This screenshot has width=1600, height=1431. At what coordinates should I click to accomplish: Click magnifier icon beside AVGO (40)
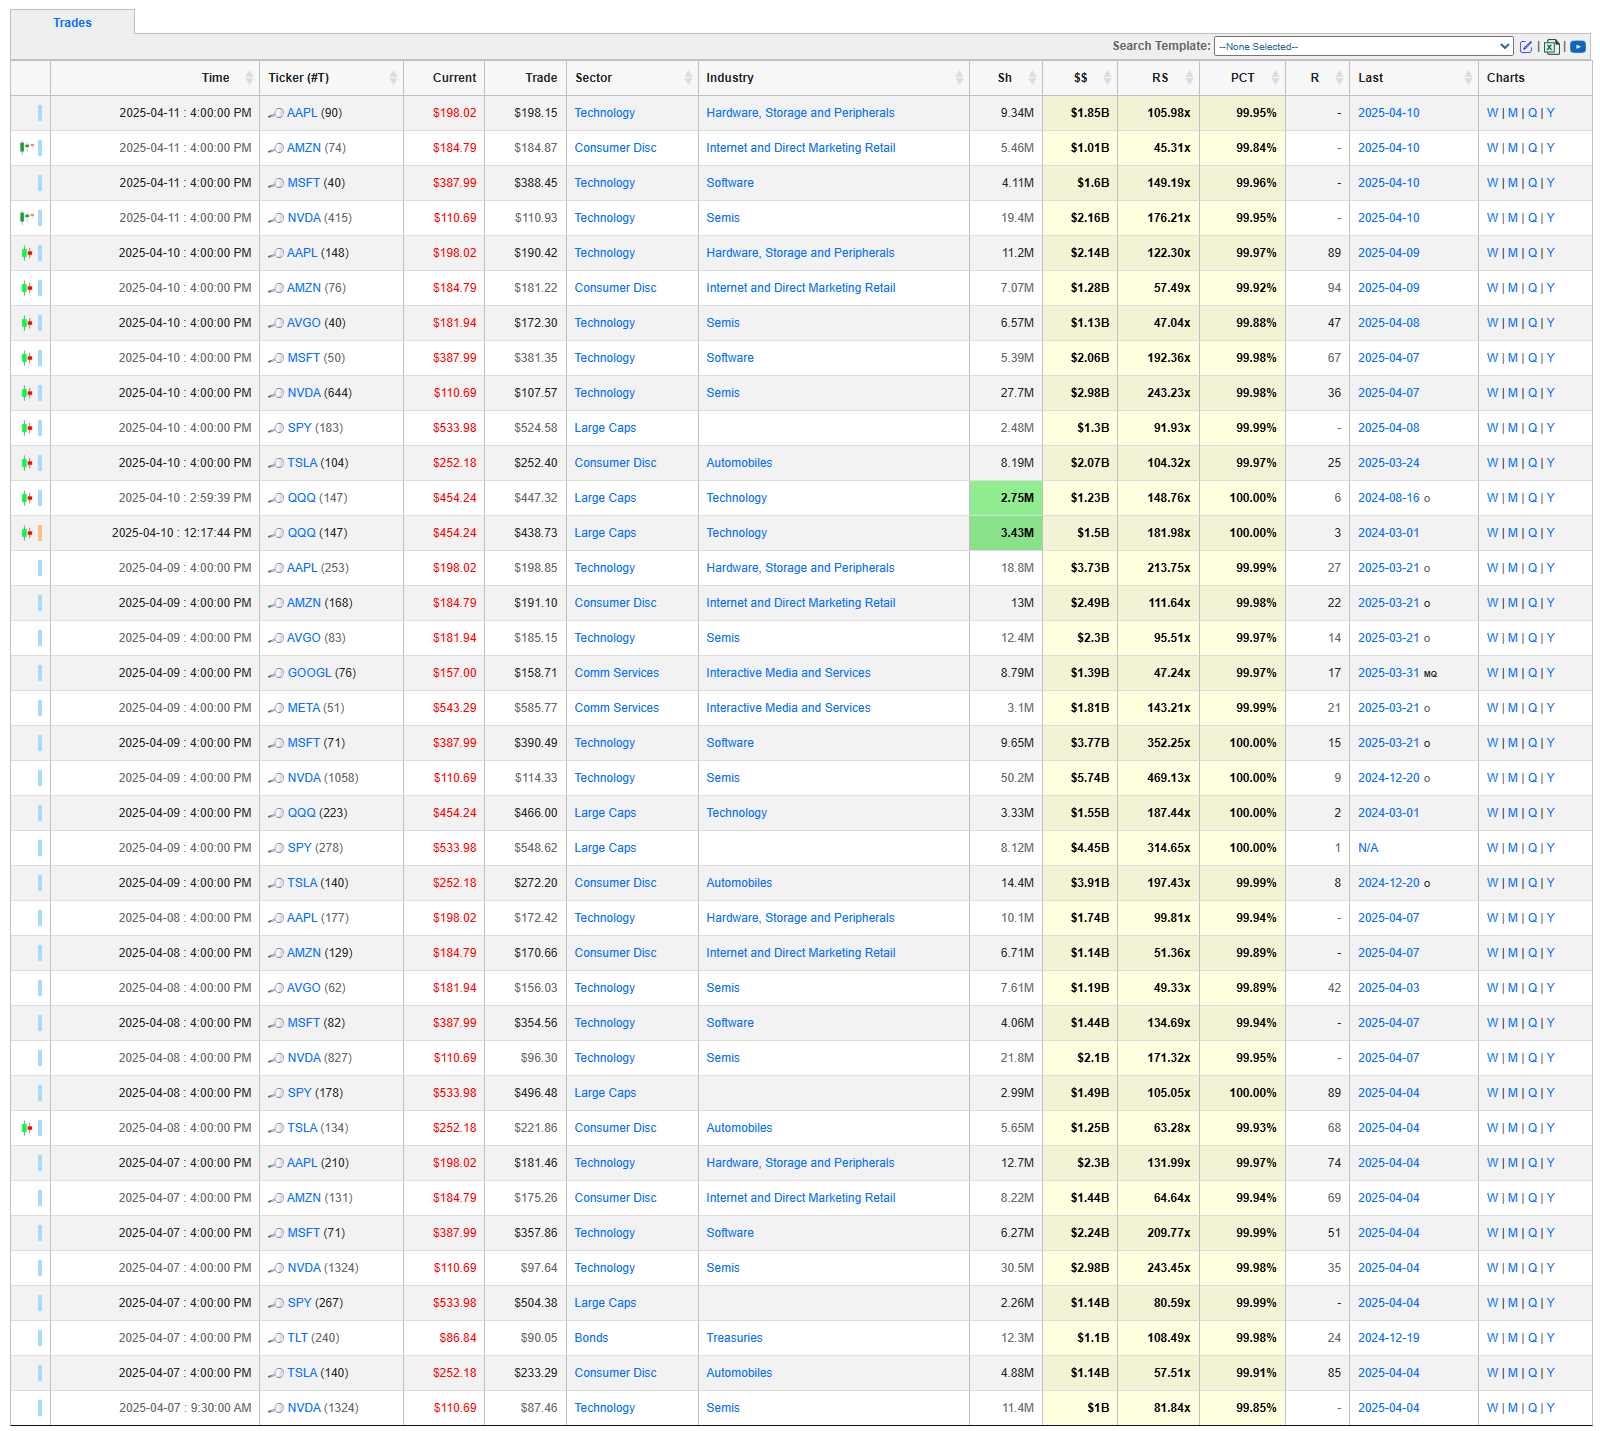(276, 323)
